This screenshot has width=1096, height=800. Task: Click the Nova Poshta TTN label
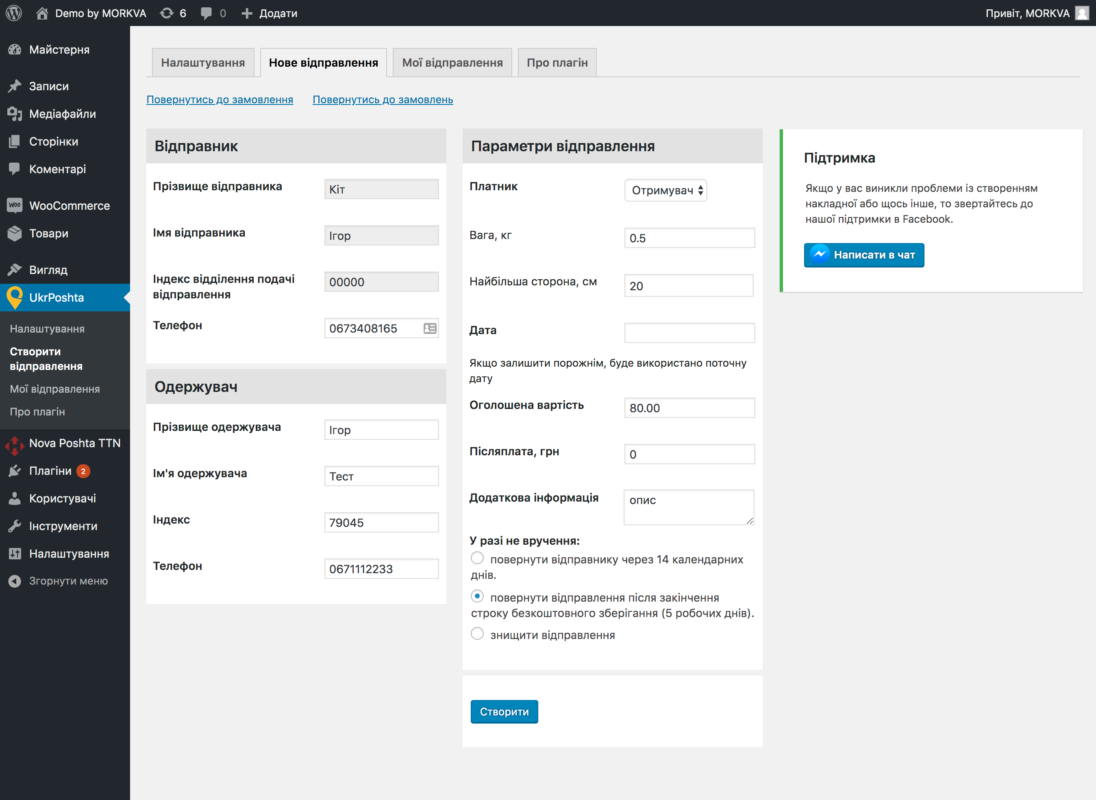click(75, 443)
